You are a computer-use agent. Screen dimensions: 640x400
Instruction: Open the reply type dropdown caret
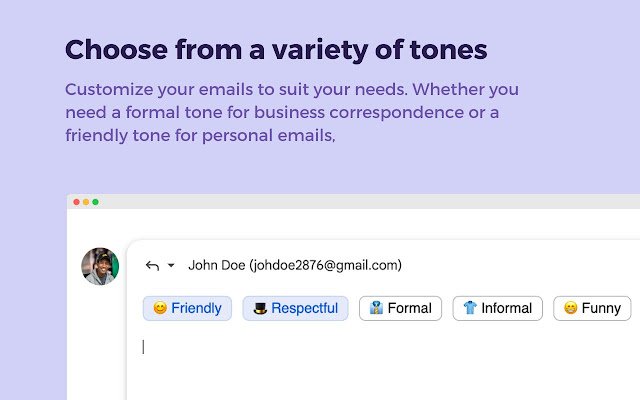coord(171,266)
